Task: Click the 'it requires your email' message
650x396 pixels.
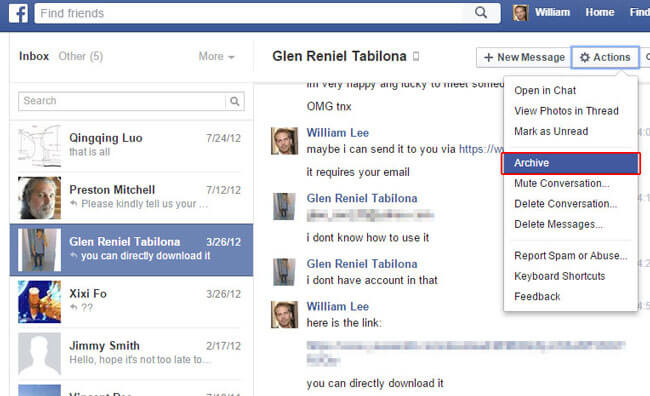Action: point(358,172)
